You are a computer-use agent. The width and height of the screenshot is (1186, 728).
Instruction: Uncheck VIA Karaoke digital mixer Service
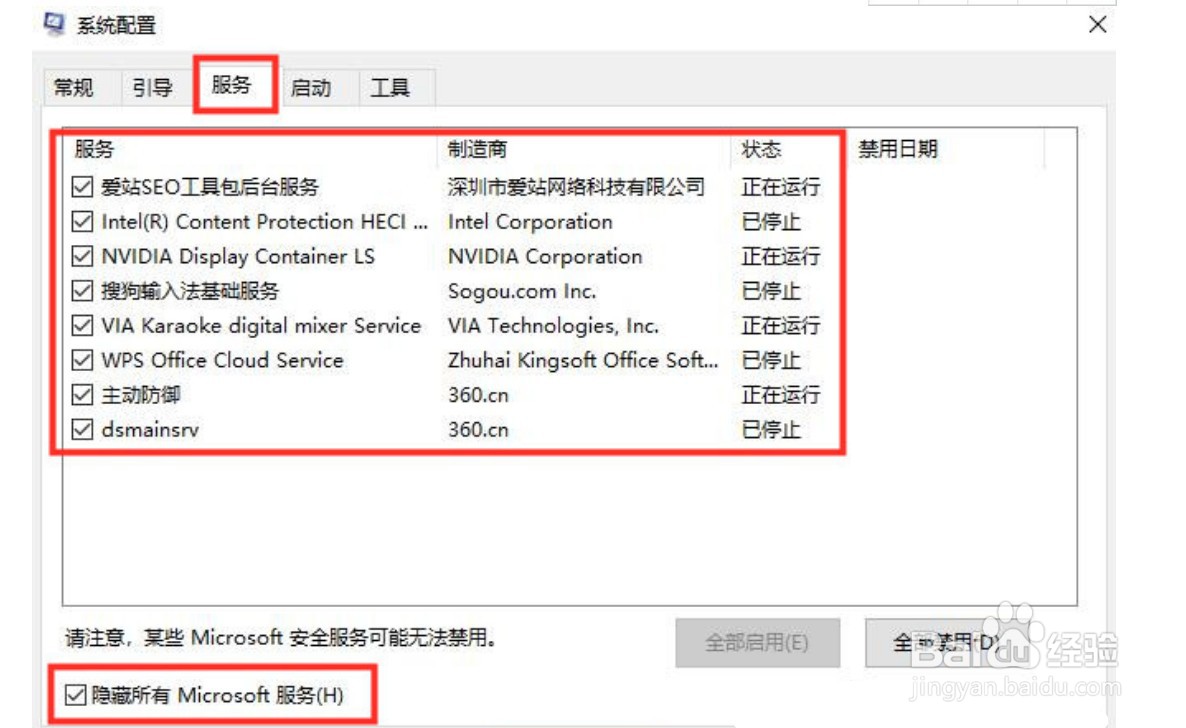click(82, 326)
